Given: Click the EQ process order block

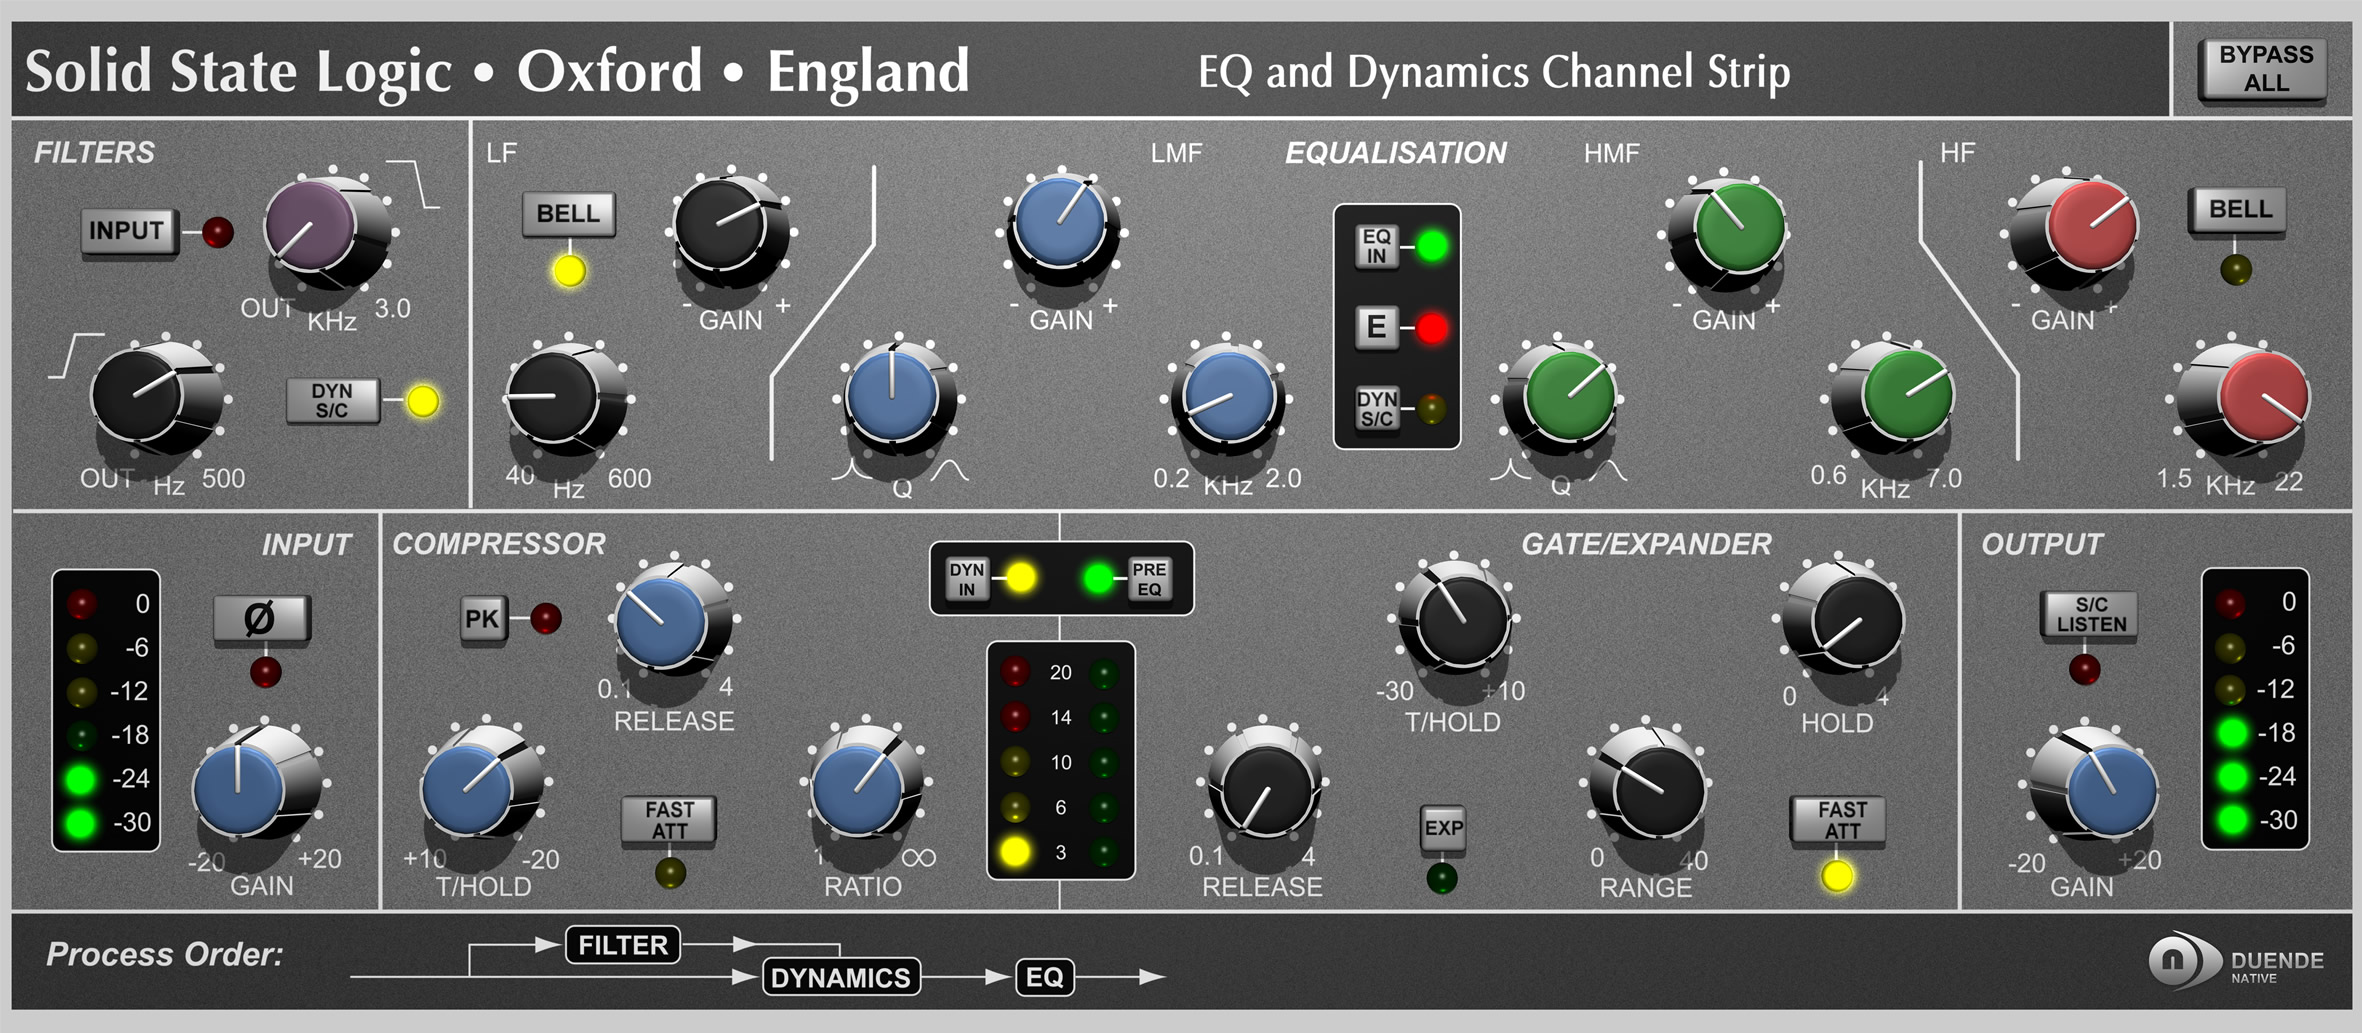Looking at the screenshot, I should click(x=1045, y=977).
